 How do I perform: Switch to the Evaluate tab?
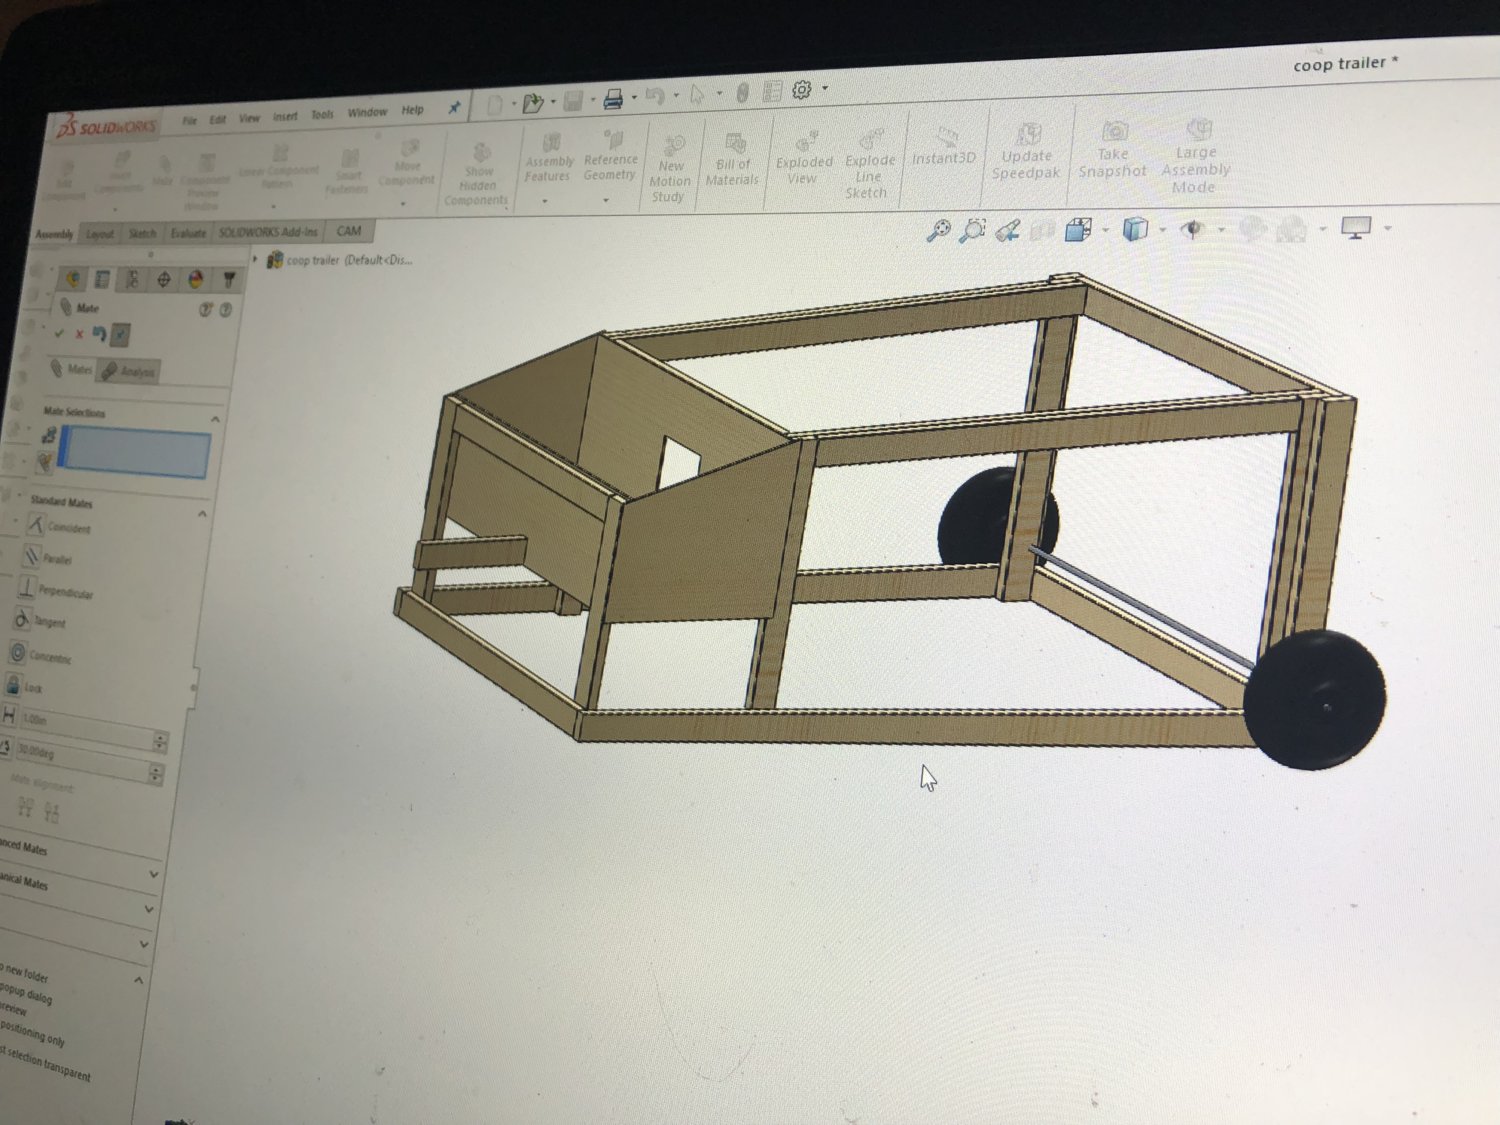pyautogui.click(x=188, y=233)
